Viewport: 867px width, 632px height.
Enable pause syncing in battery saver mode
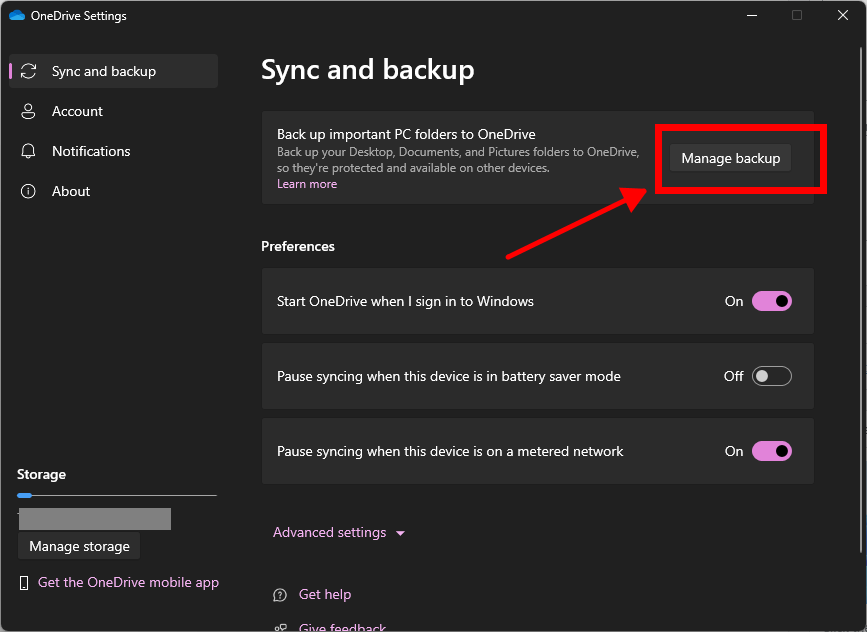coord(771,376)
